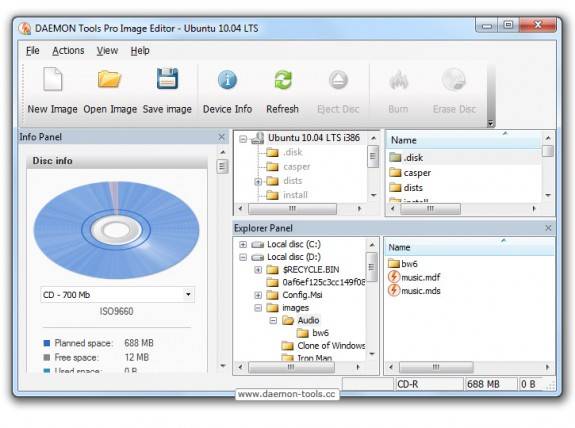This screenshot has height=428, width=575.
Task: Click the DAEMON Tools title bar app icon
Action: click(25, 28)
